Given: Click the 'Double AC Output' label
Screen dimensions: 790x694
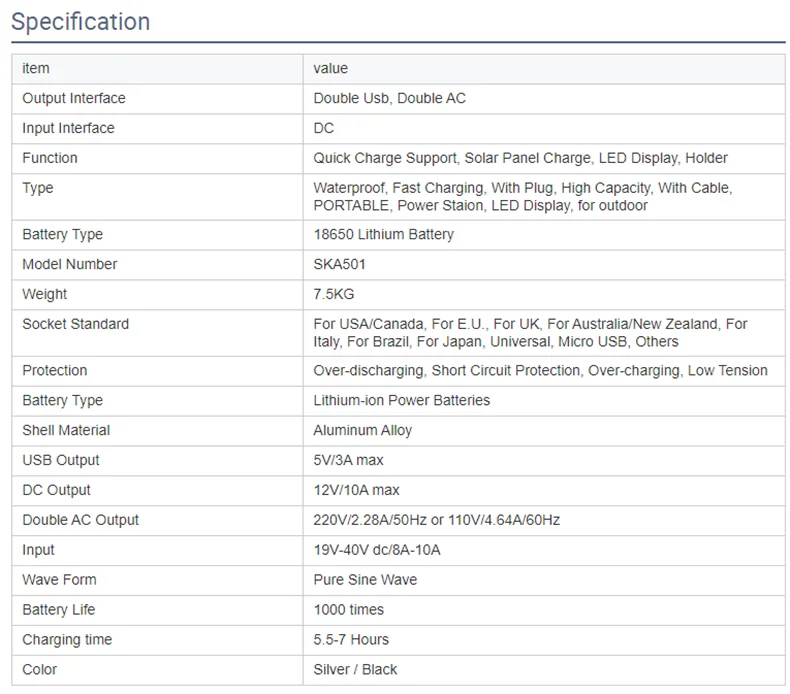Looking at the screenshot, I should click(x=80, y=520).
